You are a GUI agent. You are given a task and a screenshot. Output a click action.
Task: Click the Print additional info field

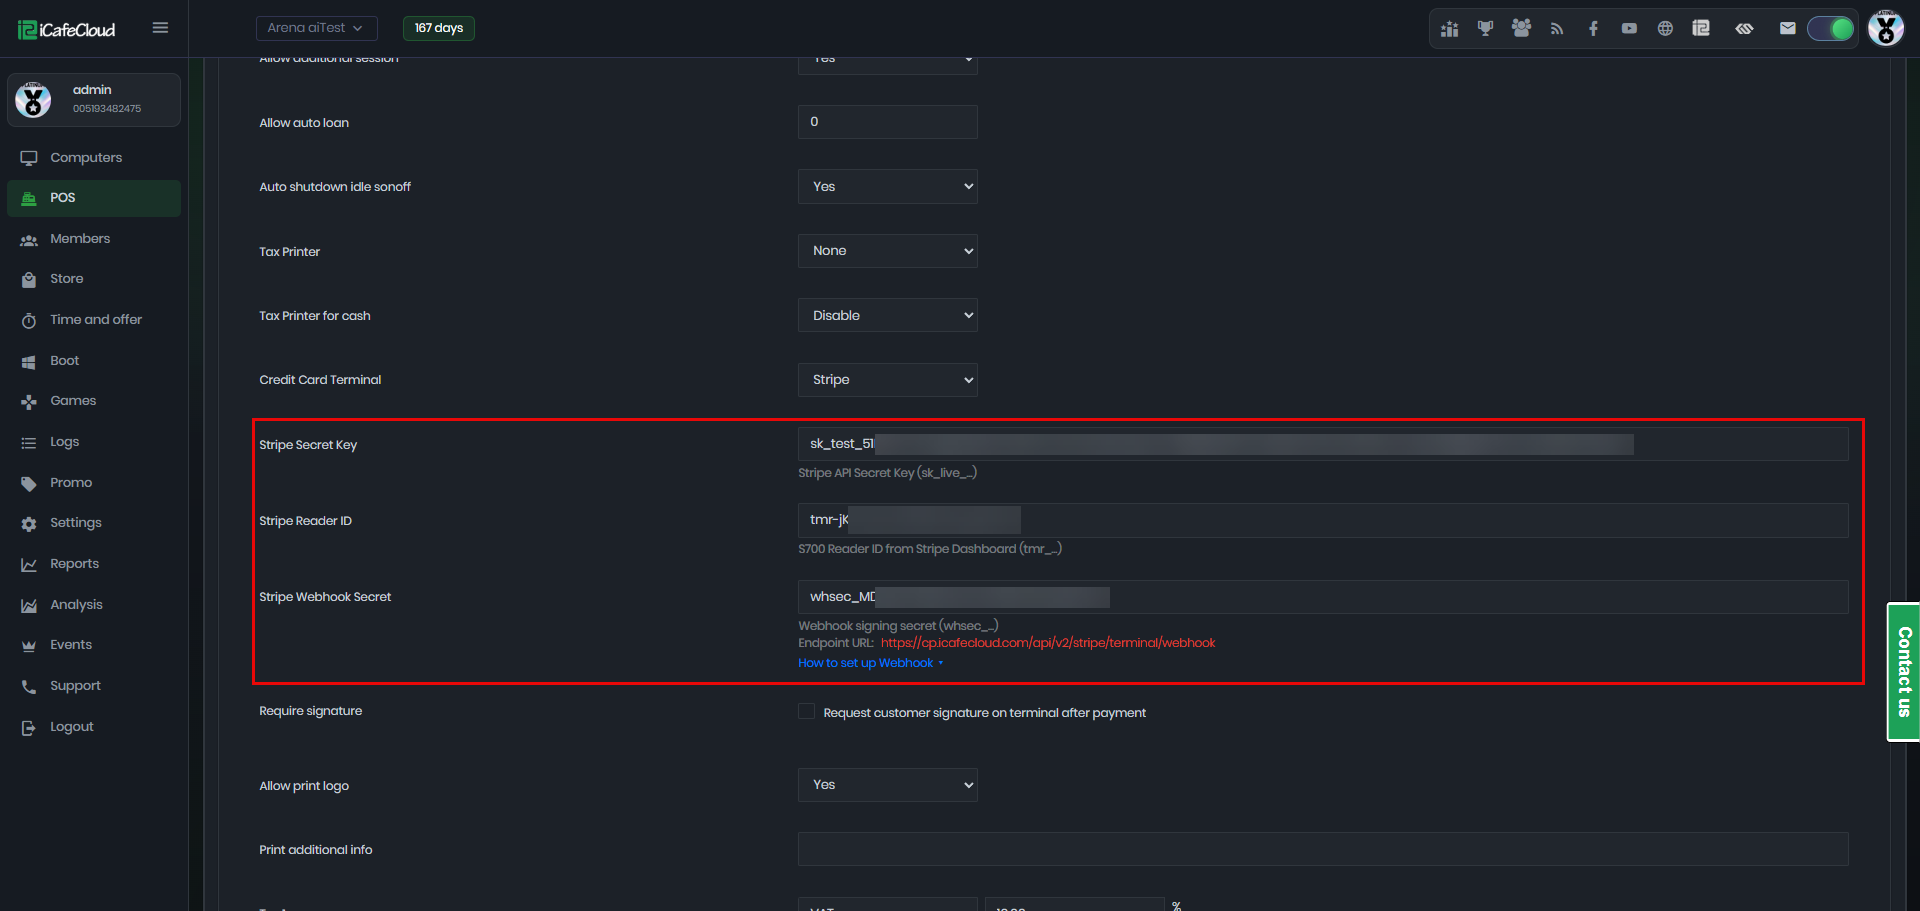click(1322, 849)
